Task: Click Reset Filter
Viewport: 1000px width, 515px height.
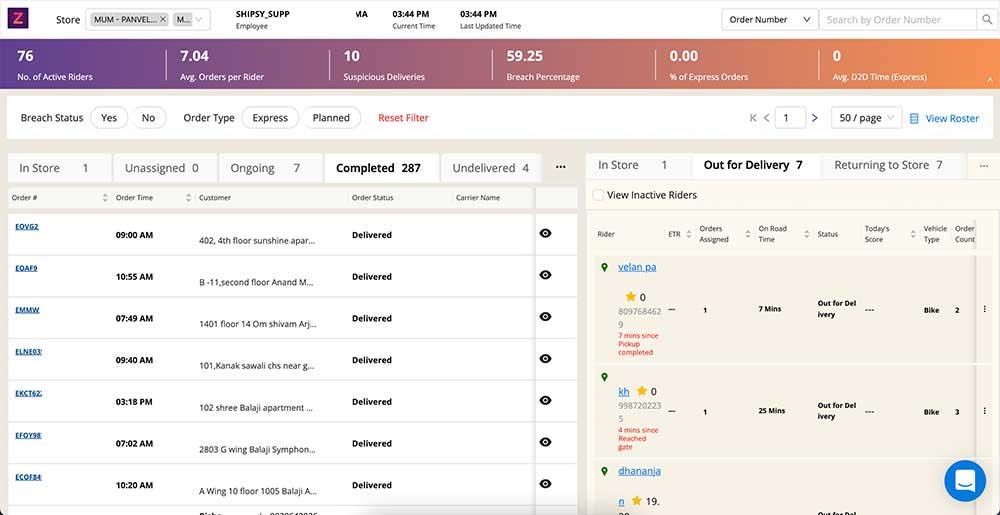Action: coord(403,118)
